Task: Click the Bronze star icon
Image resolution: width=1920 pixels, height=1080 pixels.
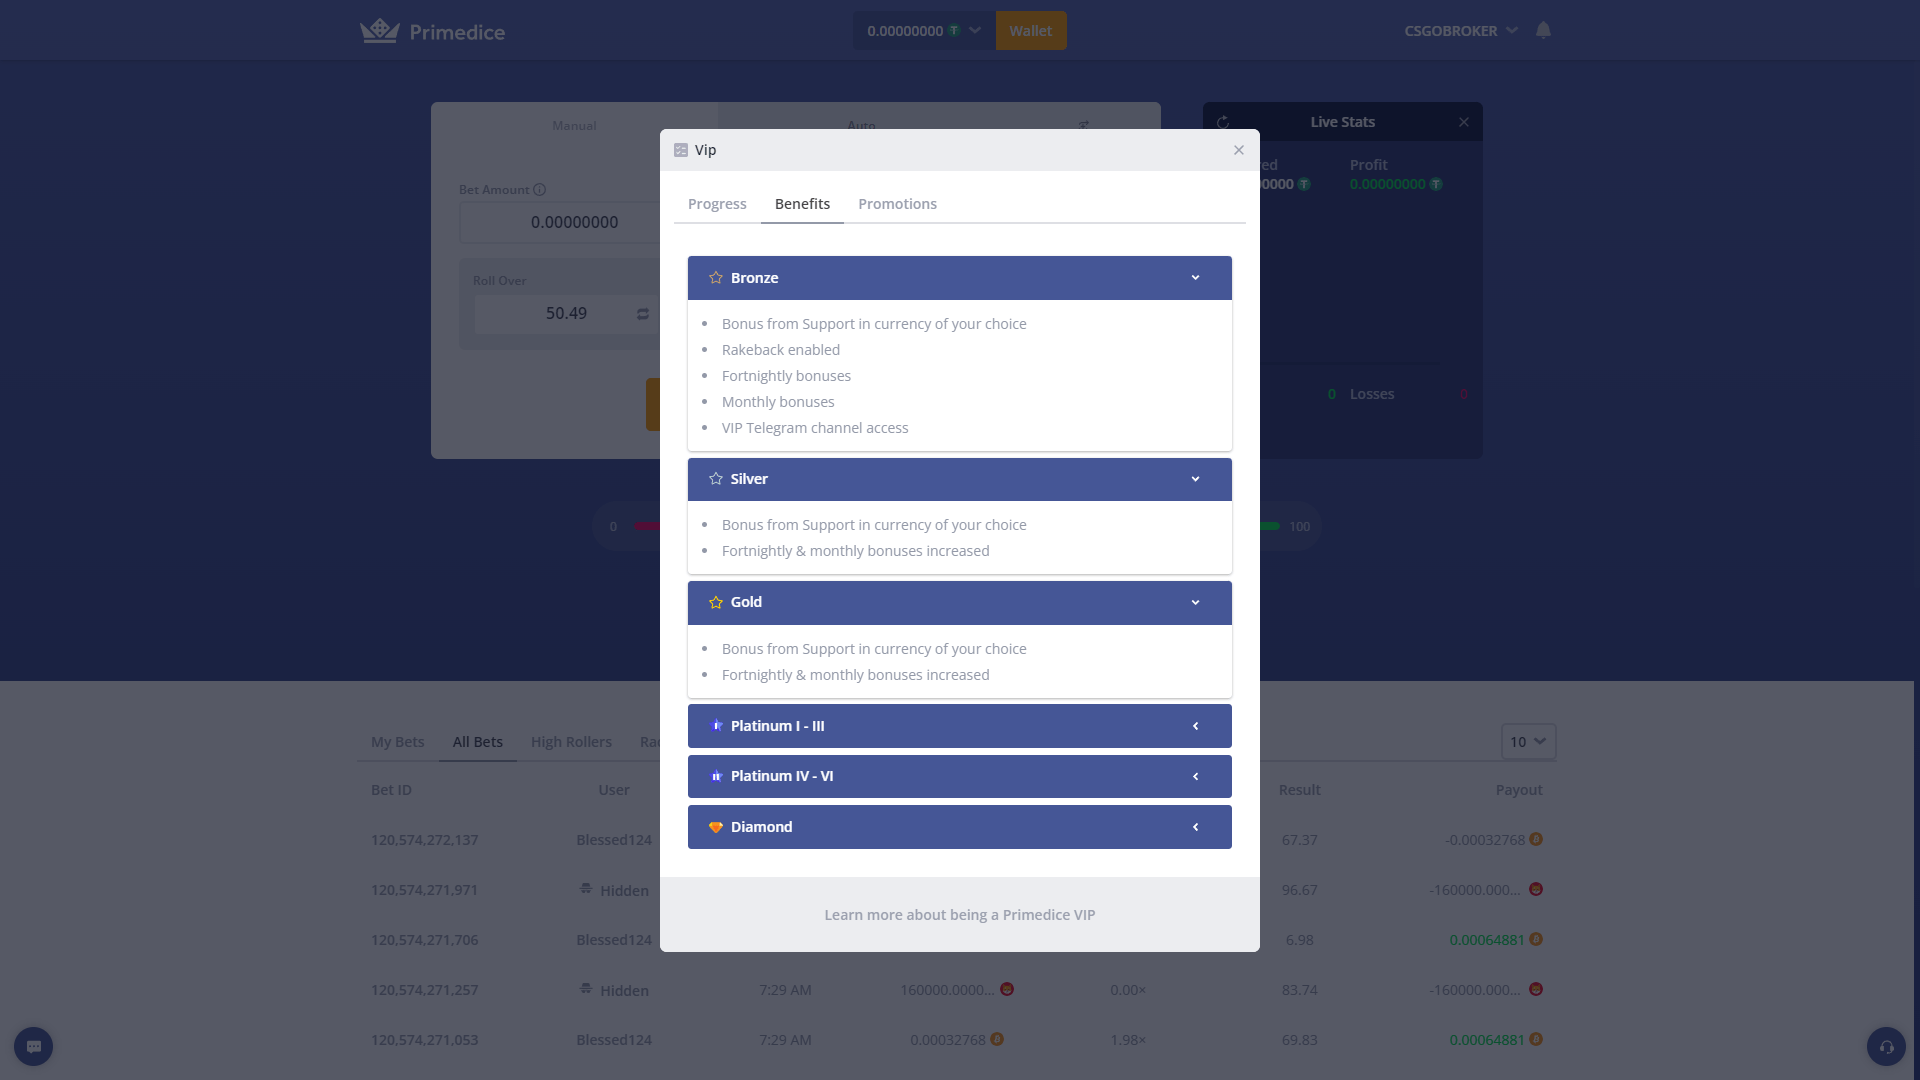Action: (x=716, y=278)
